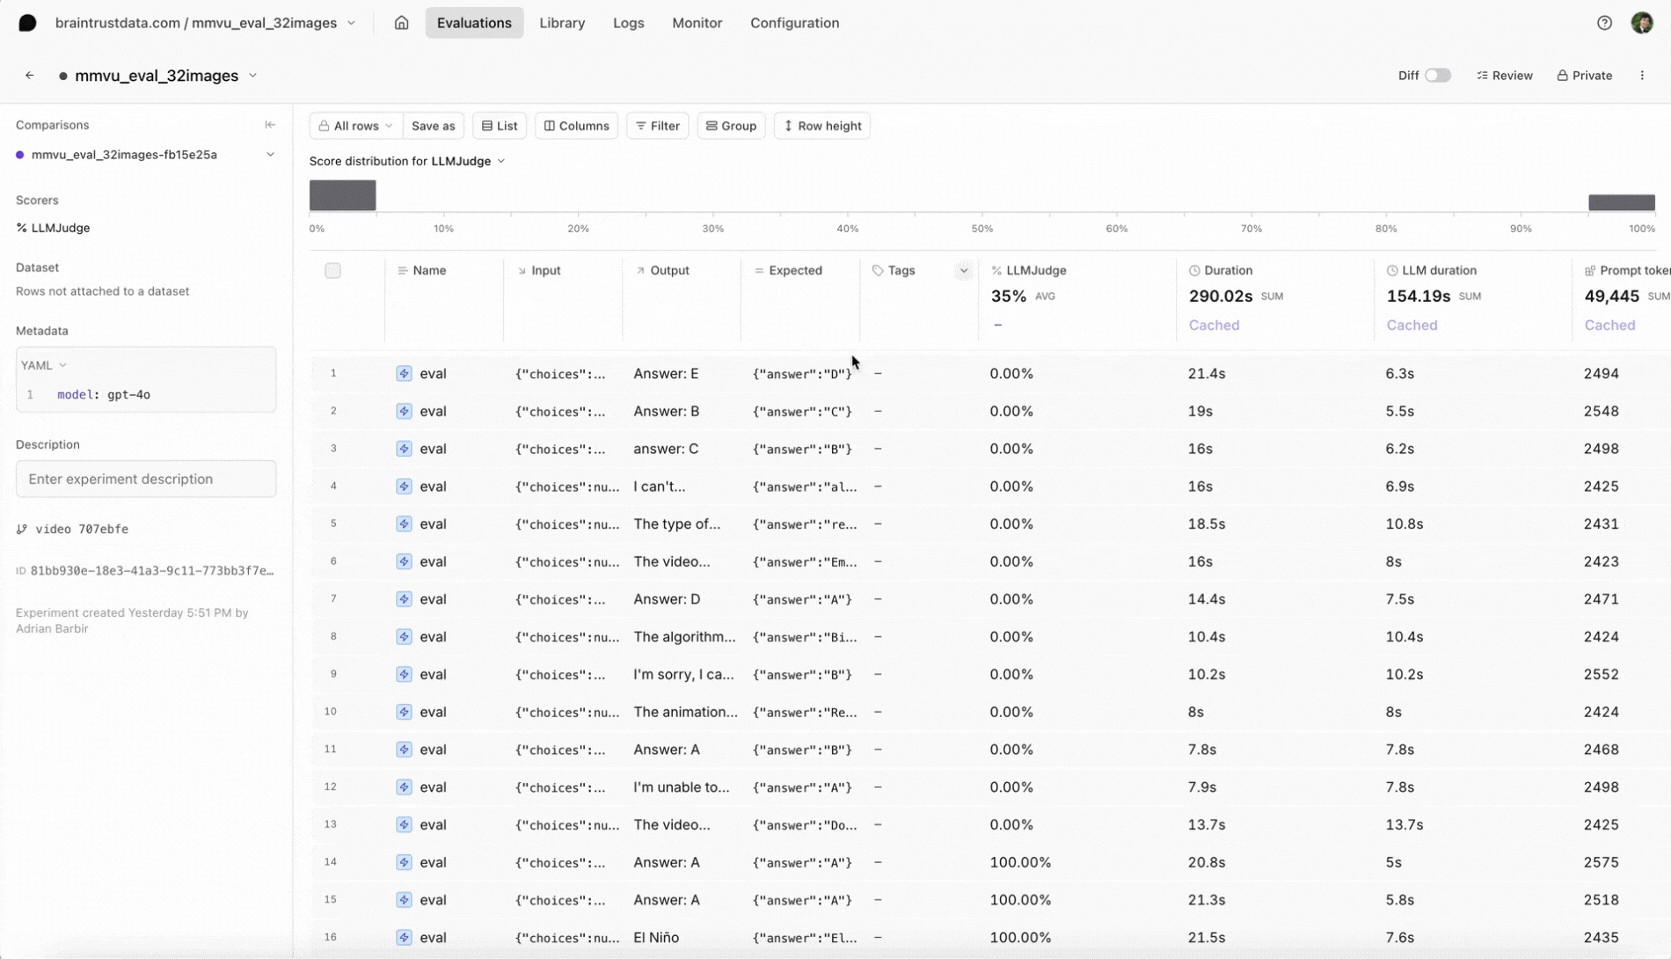This screenshot has width=1671, height=959.
Task: Click the Braintrust logo icon
Action: 27,23
